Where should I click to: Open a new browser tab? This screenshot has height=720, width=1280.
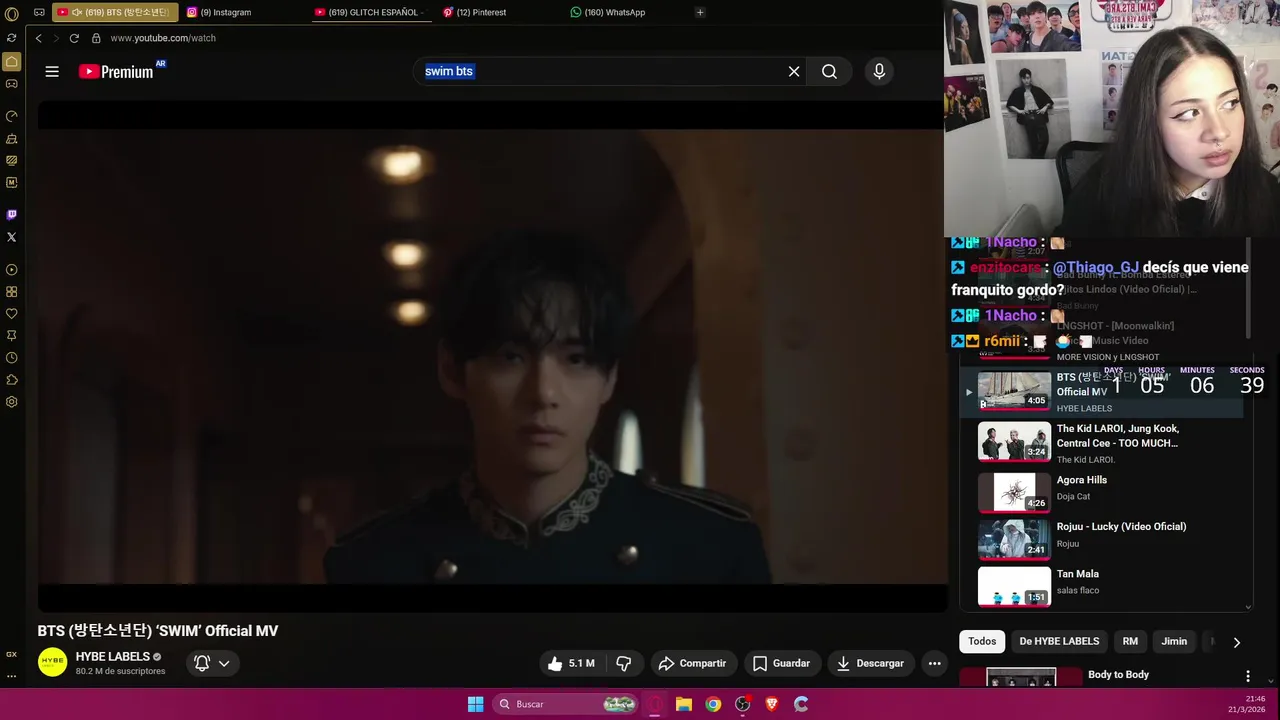pyautogui.click(x=700, y=12)
